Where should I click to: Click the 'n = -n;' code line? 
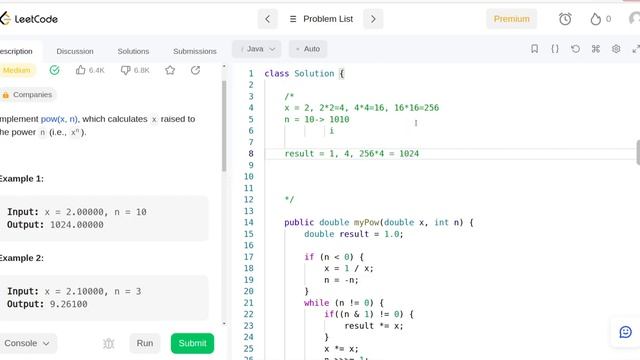(341, 280)
